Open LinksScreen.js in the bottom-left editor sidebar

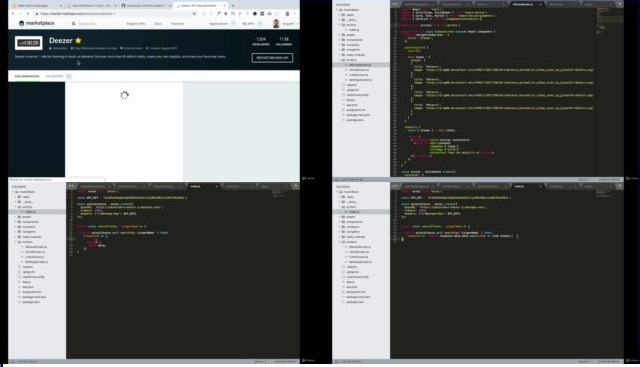click(34, 257)
